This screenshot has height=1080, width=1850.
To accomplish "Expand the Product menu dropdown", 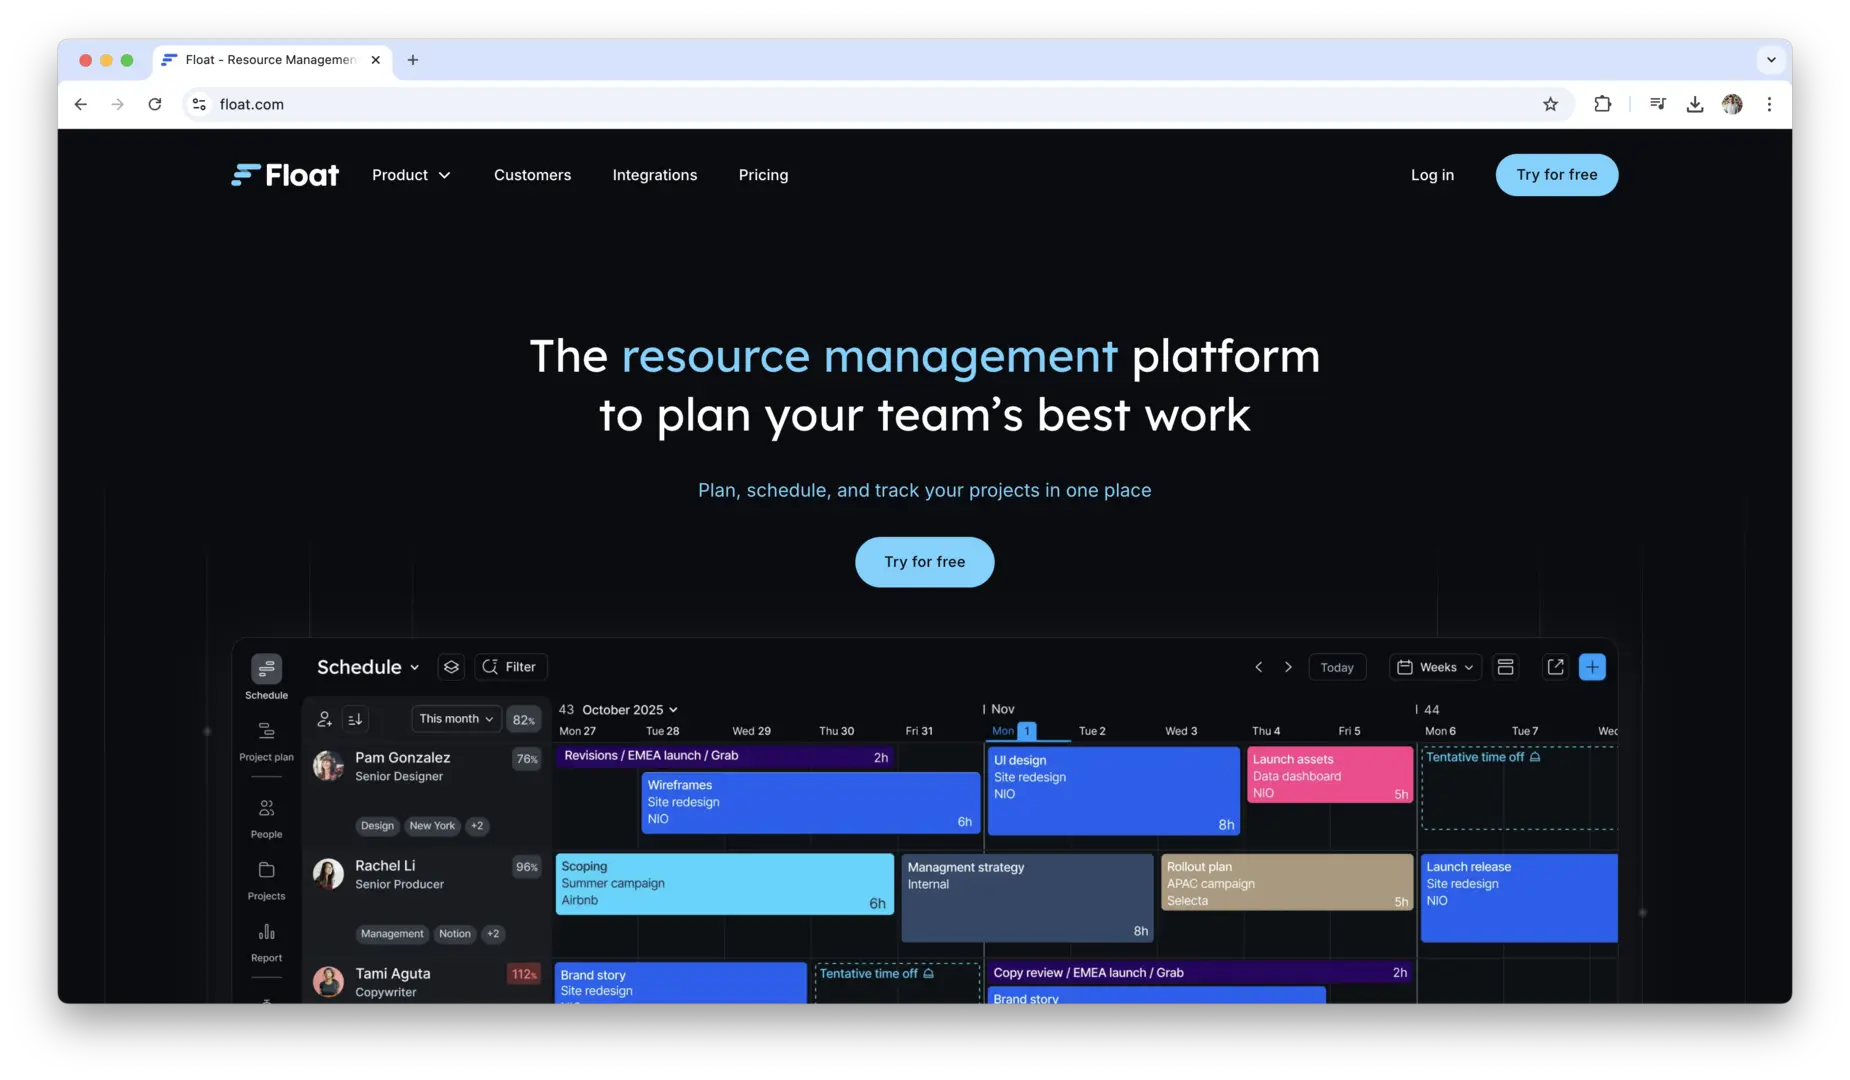I will click(411, 175).
